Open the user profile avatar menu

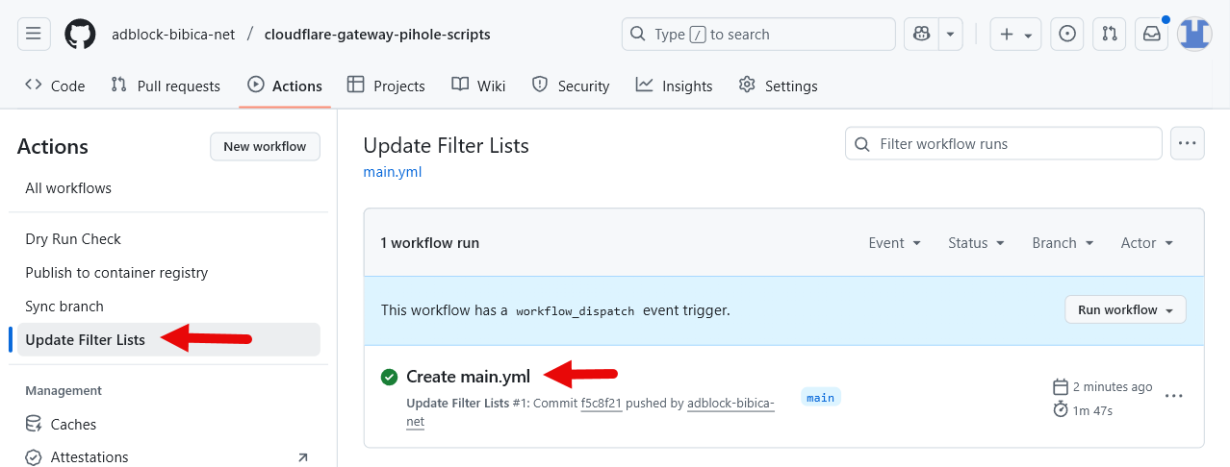(1194, 34)
